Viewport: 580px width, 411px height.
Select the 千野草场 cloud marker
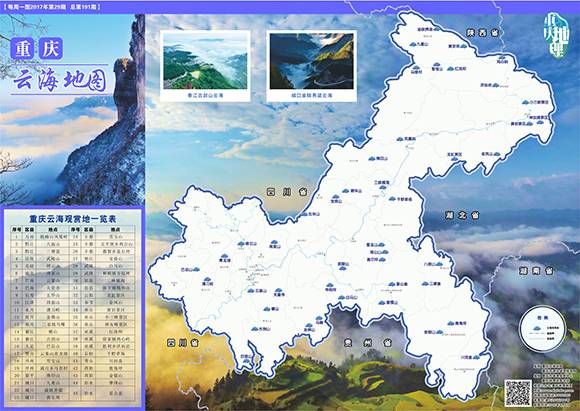pos(392,199)
